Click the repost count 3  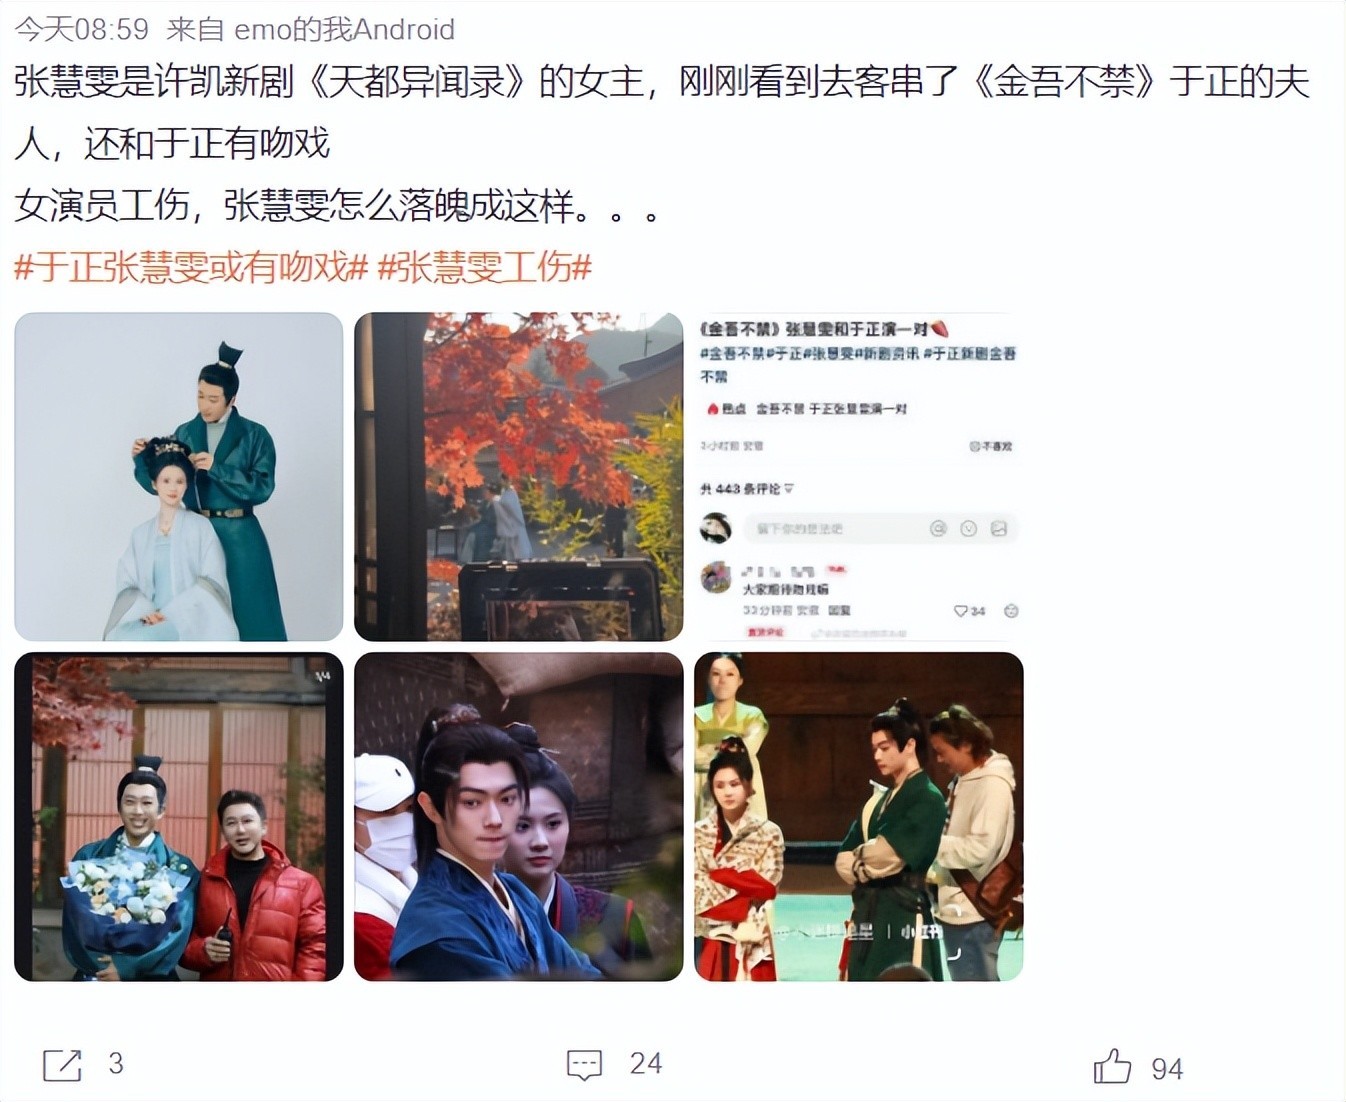116,1064
